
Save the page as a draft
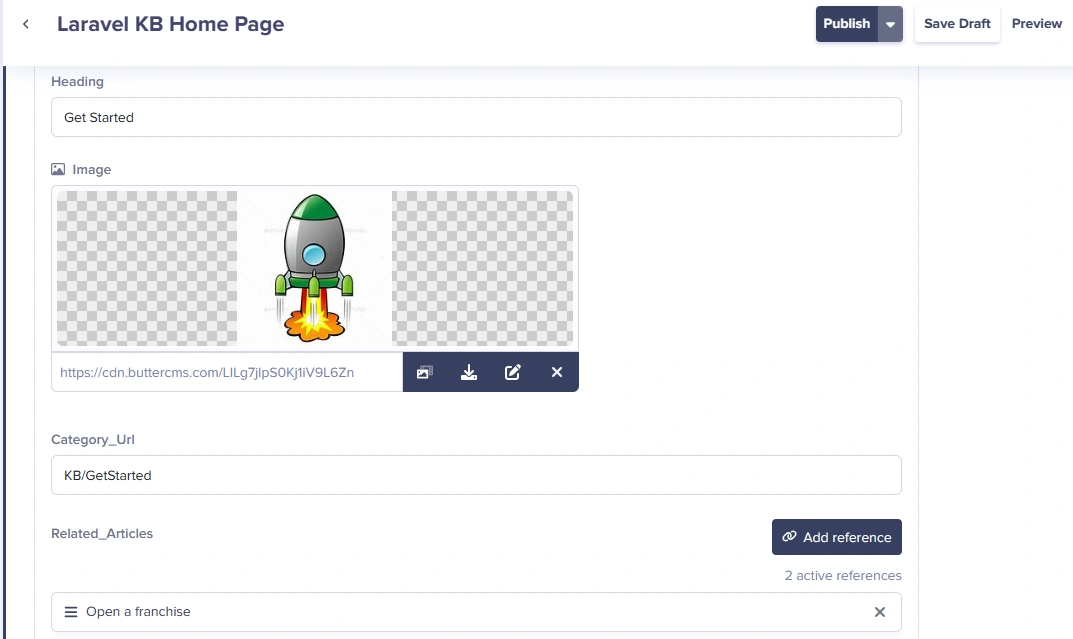tap(957, 24)
